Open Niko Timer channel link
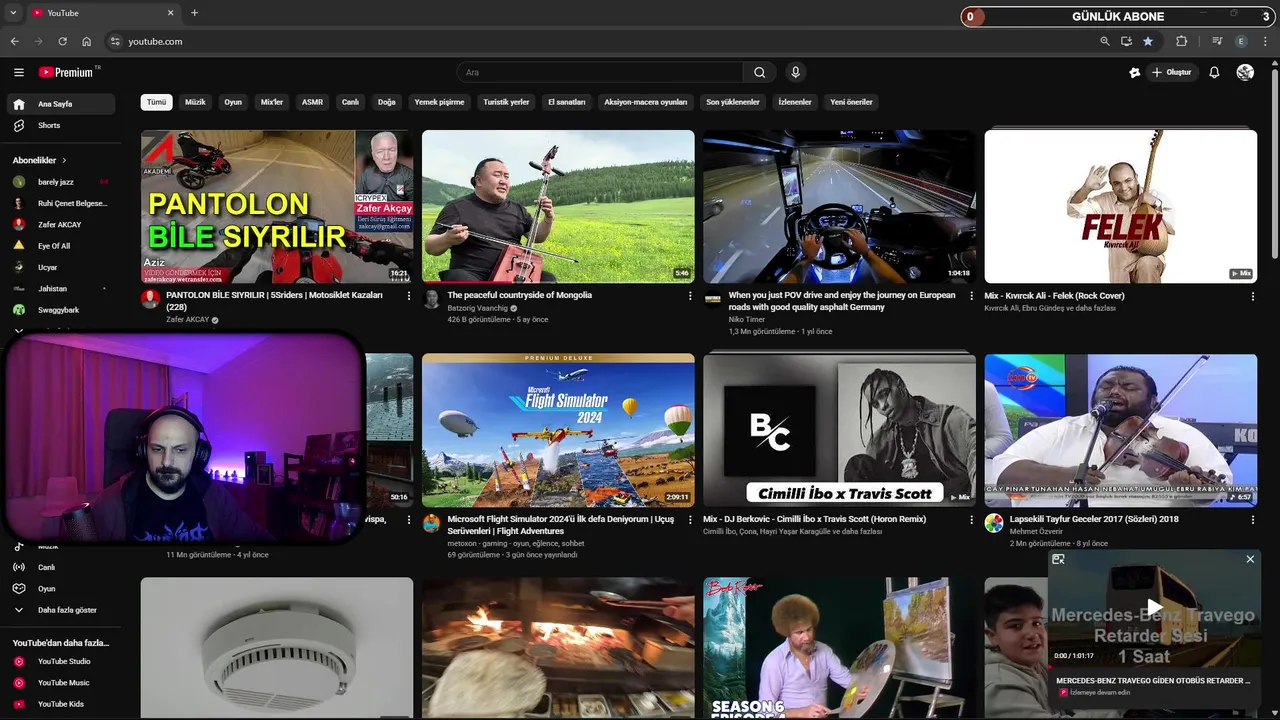Viewport: 1280px width, 720px height. (x=747, y=319)
